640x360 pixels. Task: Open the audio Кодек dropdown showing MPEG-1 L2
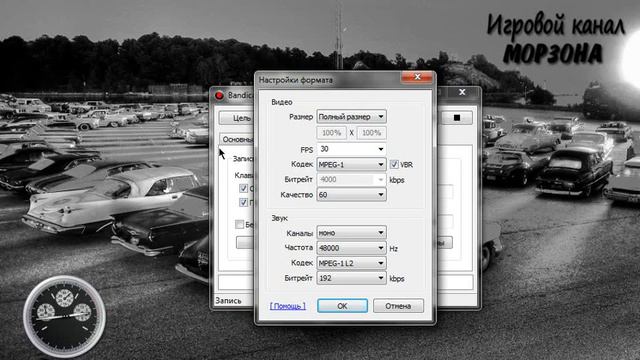[x=351, y=263]
